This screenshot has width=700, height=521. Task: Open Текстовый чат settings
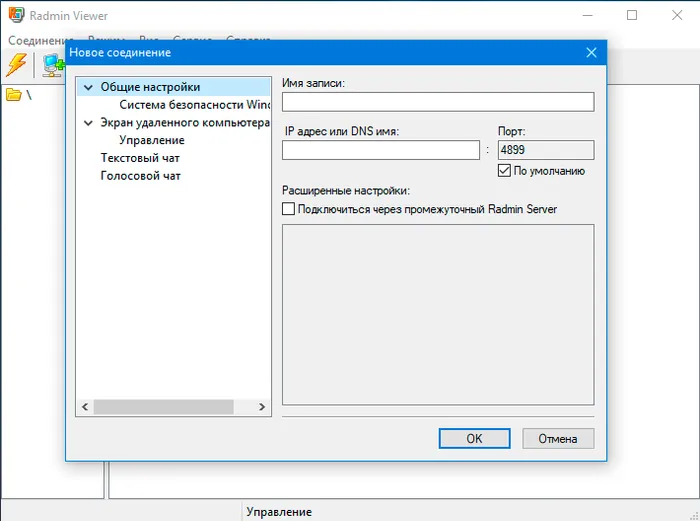[140, 158]
